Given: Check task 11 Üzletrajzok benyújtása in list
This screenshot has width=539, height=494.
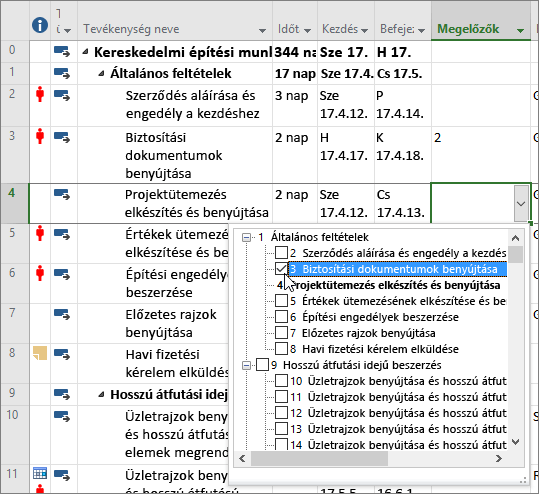Looking at the screenshot, I should coord(281,397).
